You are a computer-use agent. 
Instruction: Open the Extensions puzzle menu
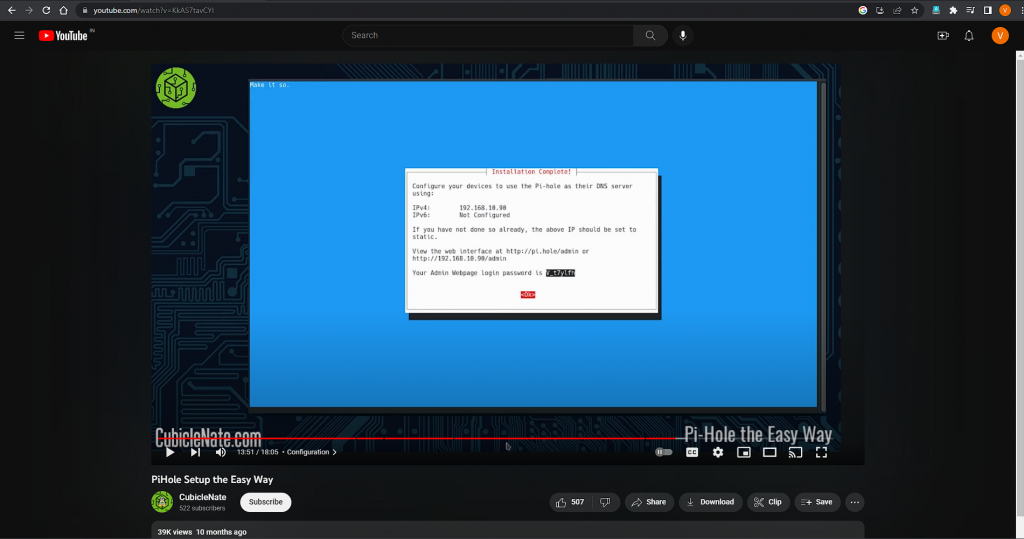coord(953,10)
